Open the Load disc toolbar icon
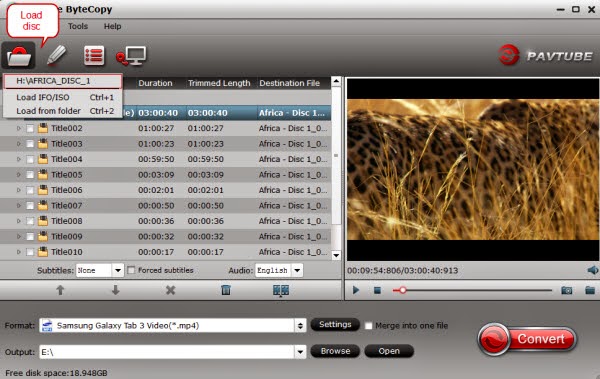The width and height of the screenshot is (600, 379). [18, 56]
